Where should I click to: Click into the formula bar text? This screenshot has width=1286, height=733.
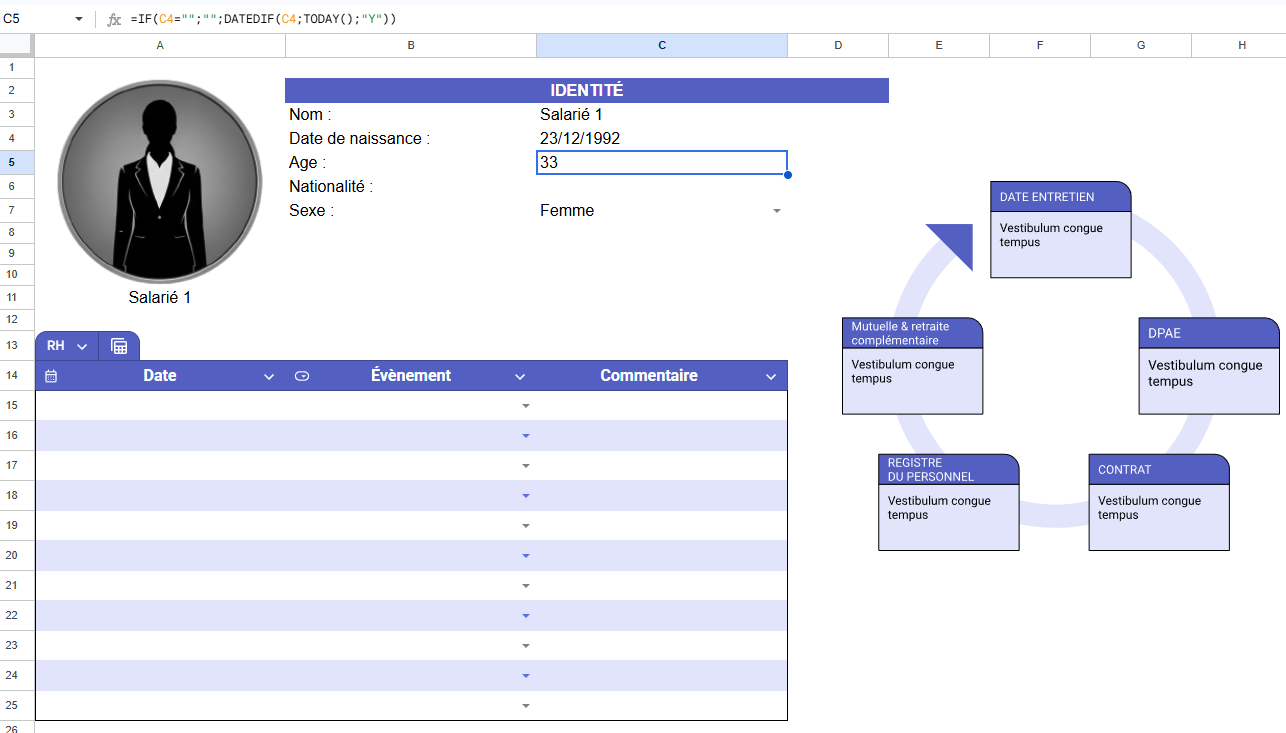pyautogui.click(x=400, y=19)
